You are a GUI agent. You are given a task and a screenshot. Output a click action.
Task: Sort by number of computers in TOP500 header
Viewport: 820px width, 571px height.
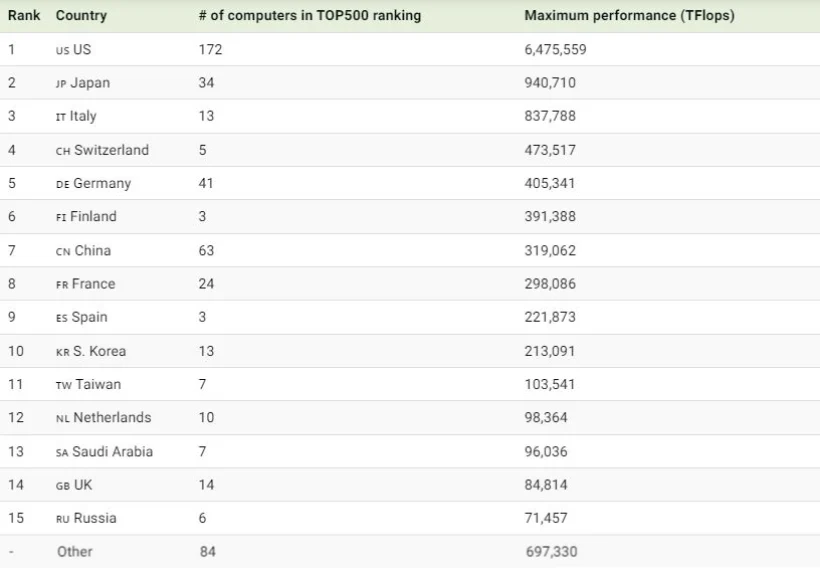point(309,16)
